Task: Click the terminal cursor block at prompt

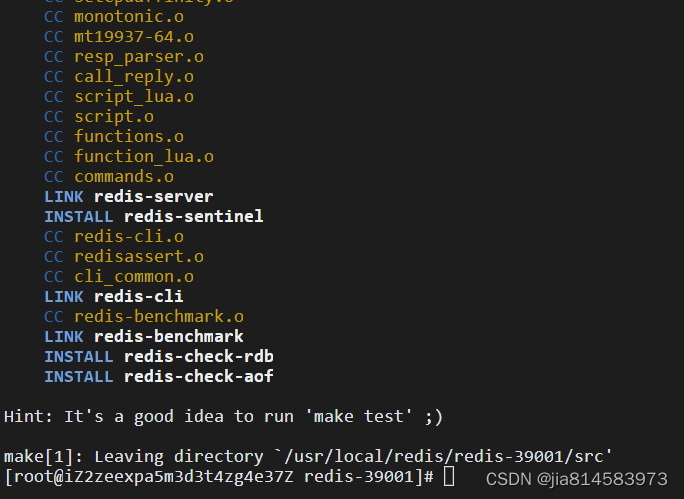Action: point(449,476)
